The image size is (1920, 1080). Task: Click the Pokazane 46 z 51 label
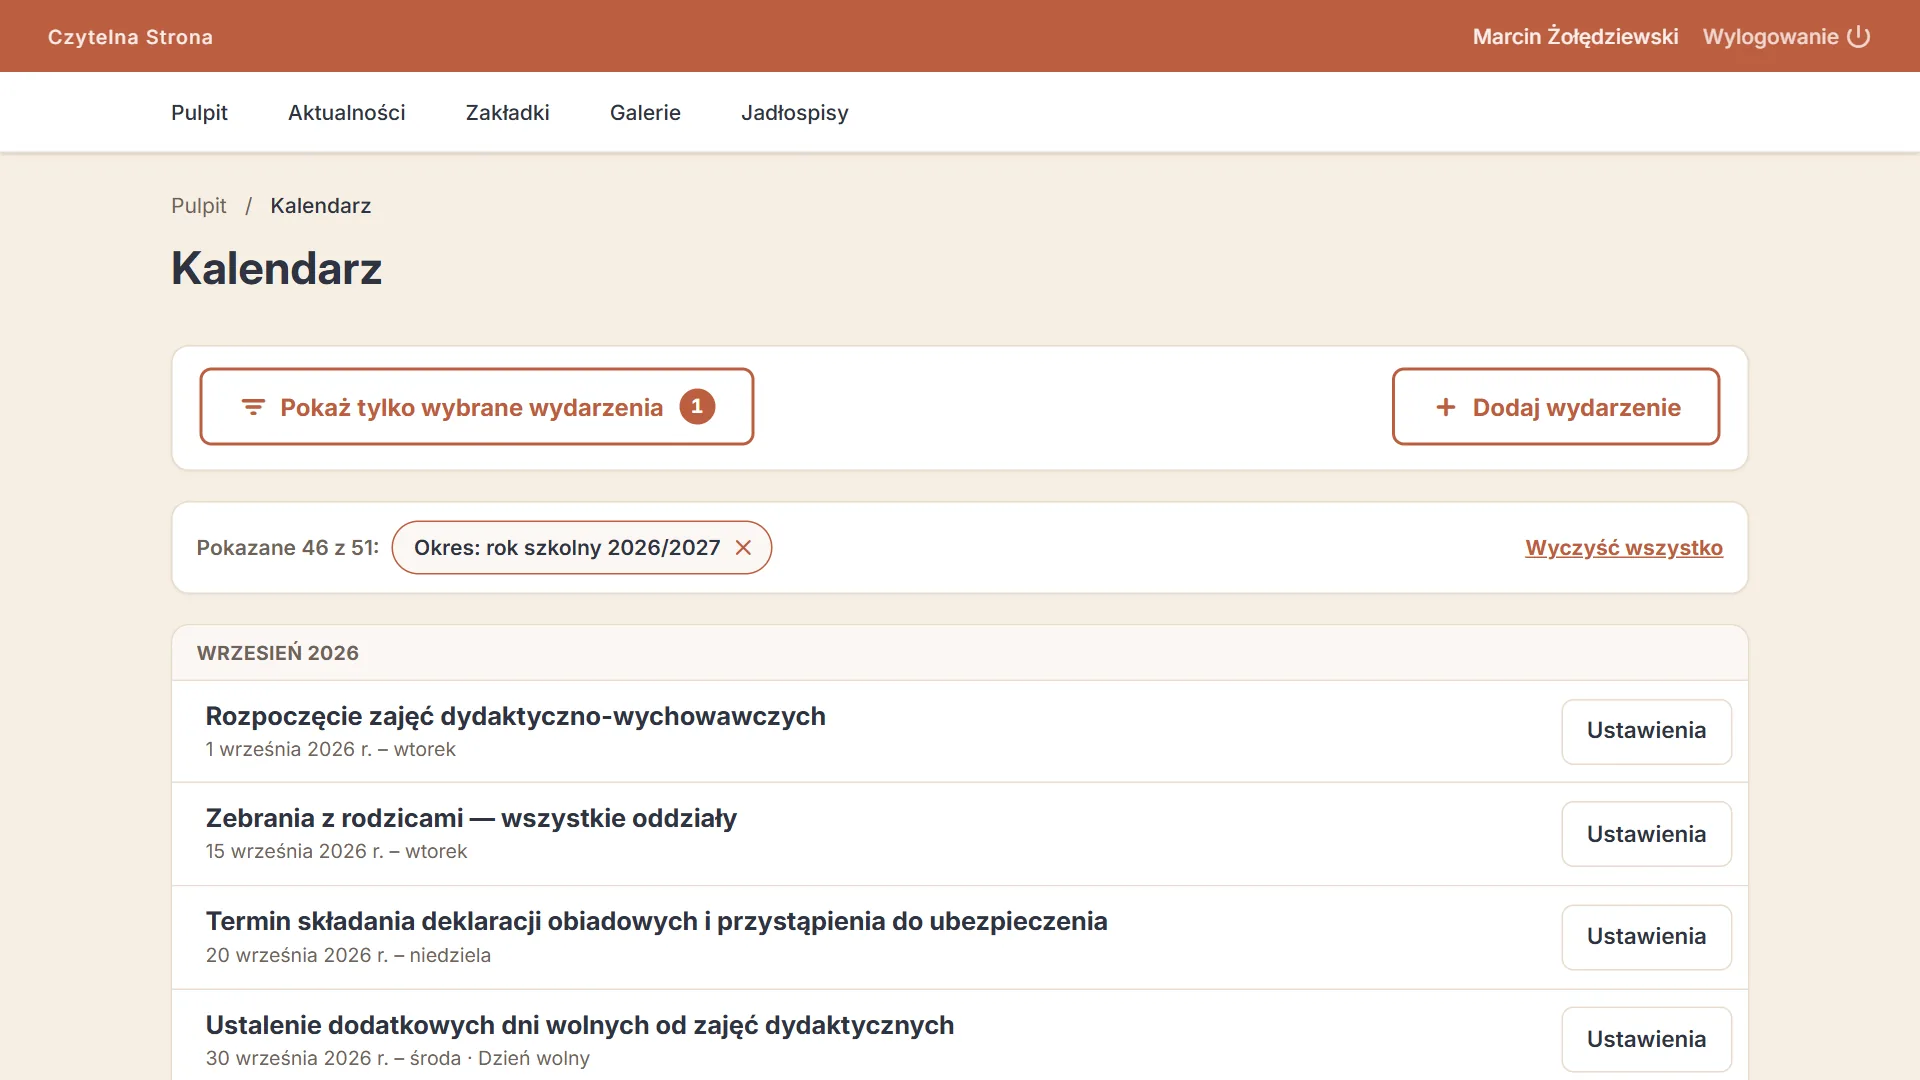tap(288, 548)
